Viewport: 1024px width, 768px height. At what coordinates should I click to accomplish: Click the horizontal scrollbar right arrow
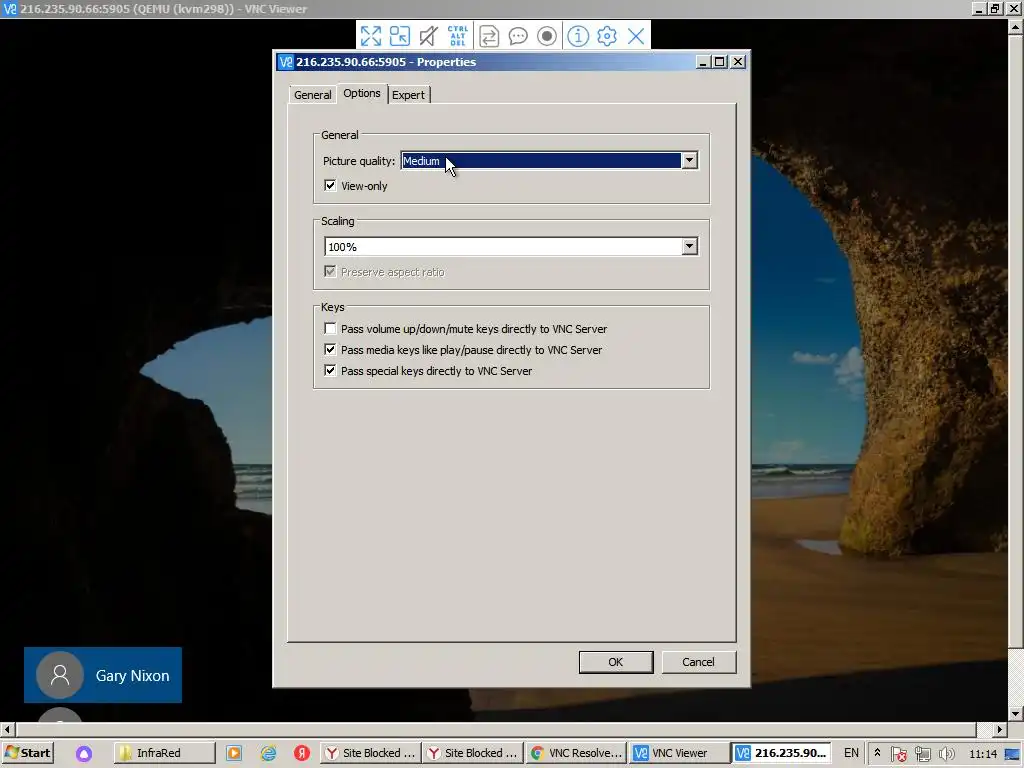coord(1000,729)
